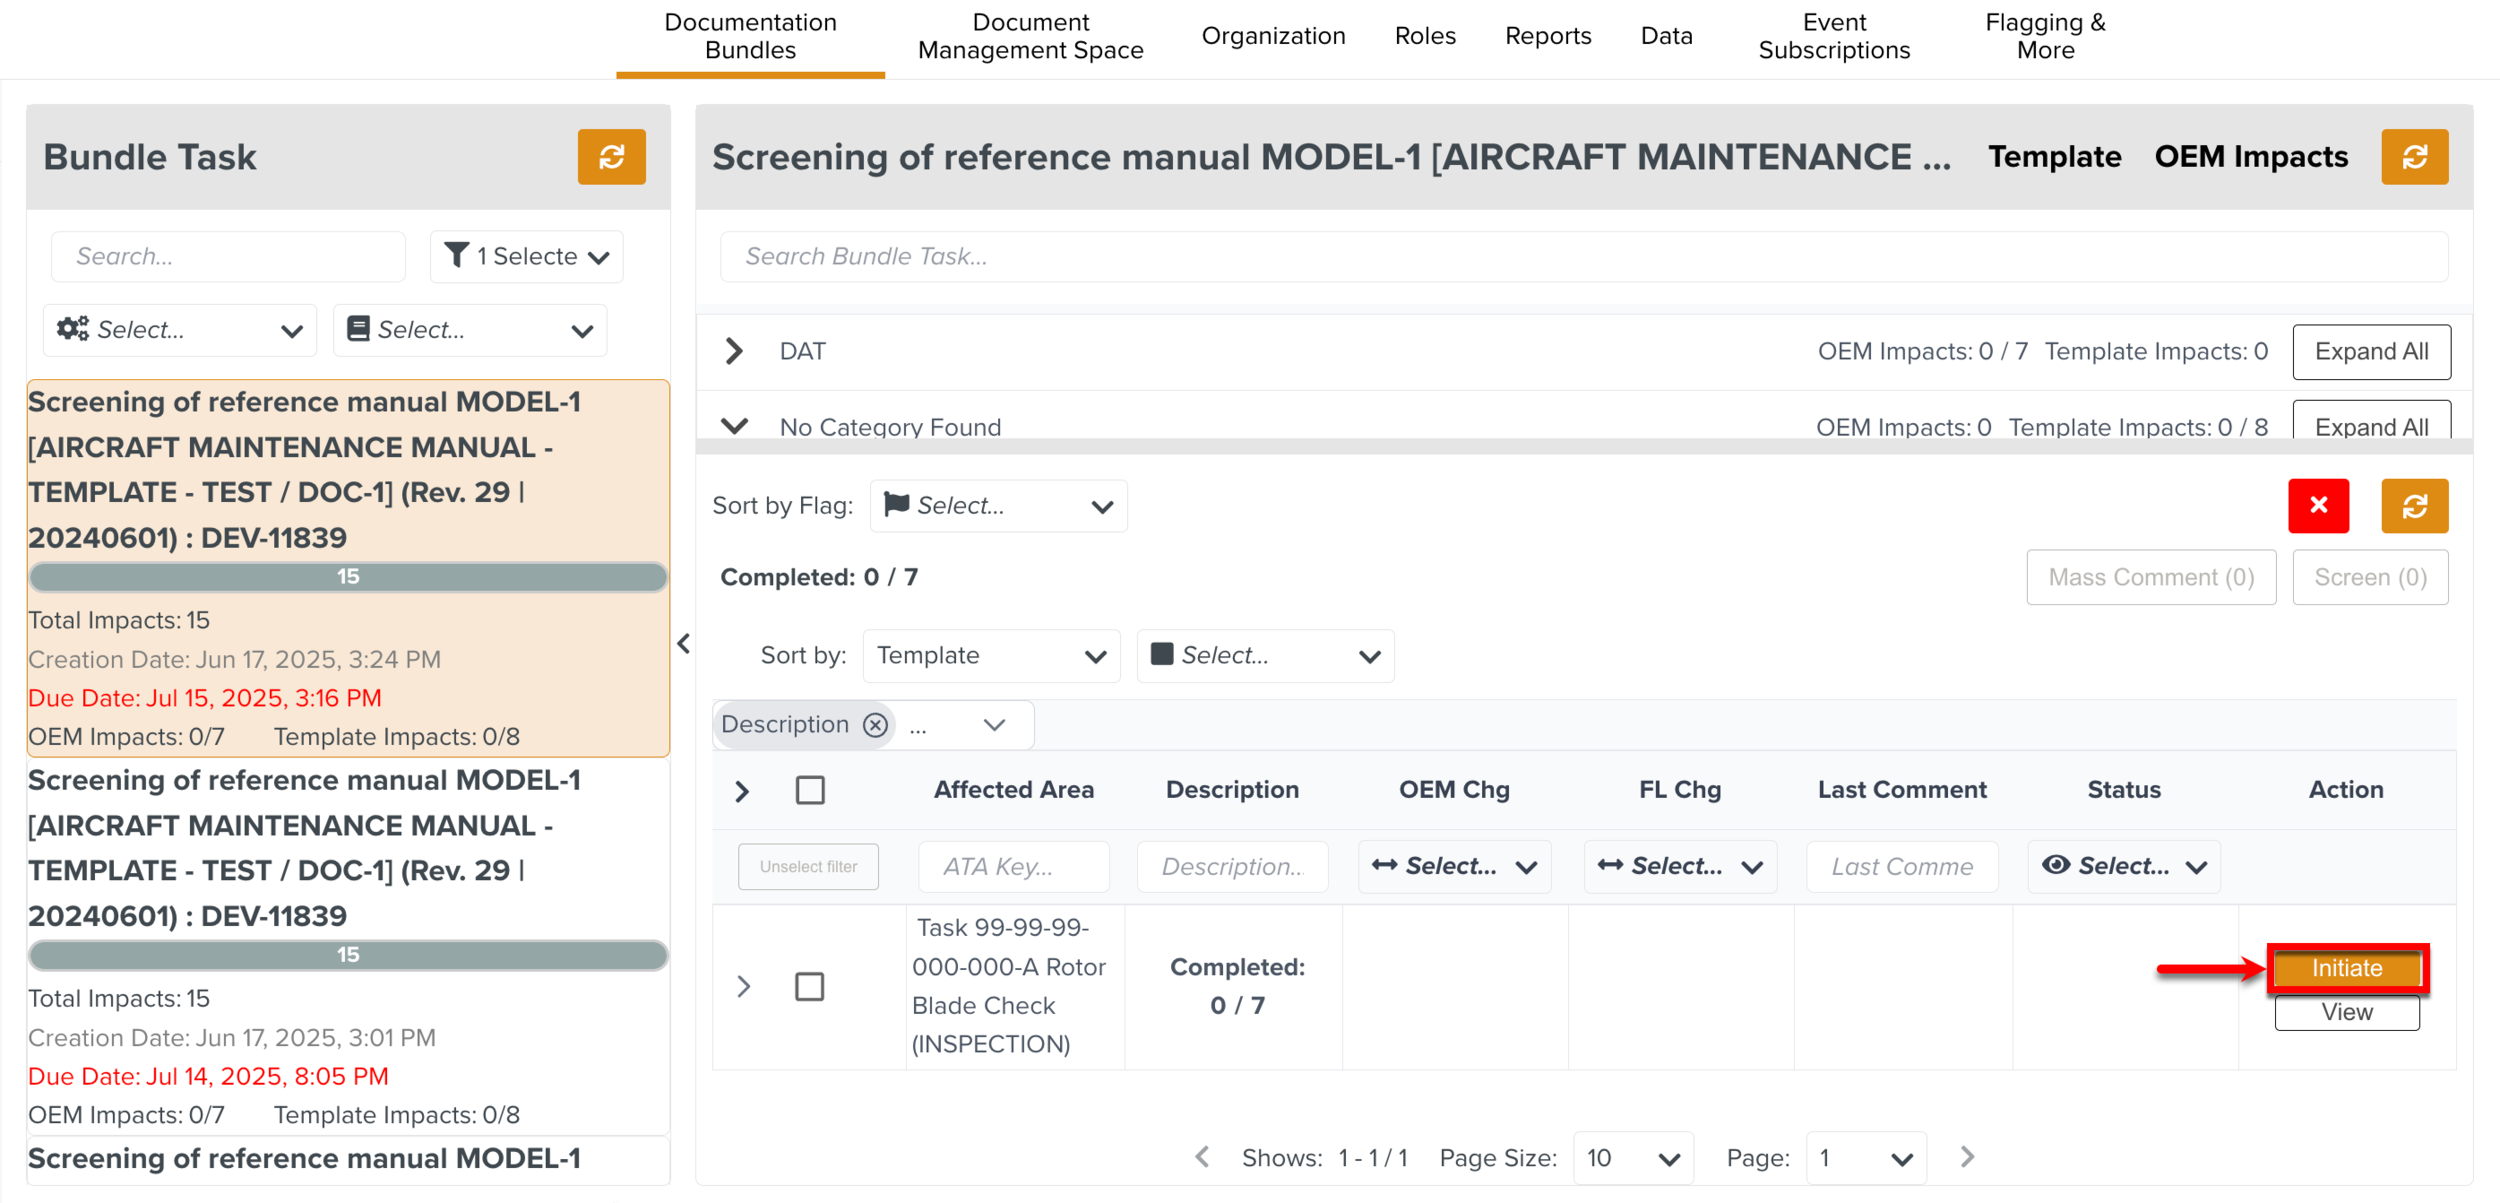Open the Sort by Flag dropdown

pyautogui.click(x=998, y=506)
